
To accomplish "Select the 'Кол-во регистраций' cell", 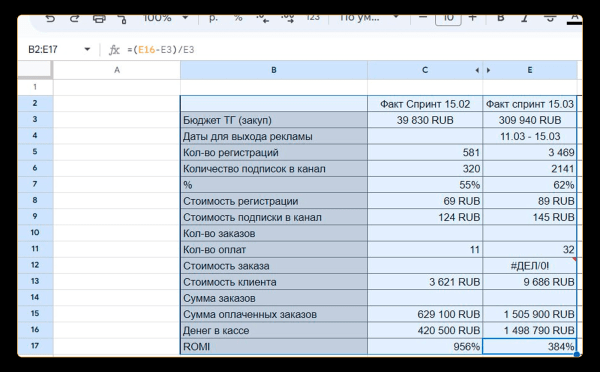I will 274,152.
